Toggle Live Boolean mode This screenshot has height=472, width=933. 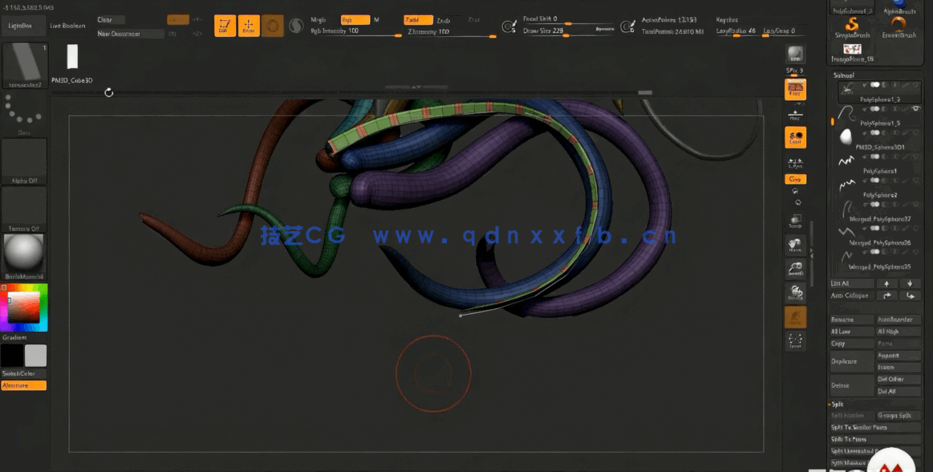click(x=67, y=26)
